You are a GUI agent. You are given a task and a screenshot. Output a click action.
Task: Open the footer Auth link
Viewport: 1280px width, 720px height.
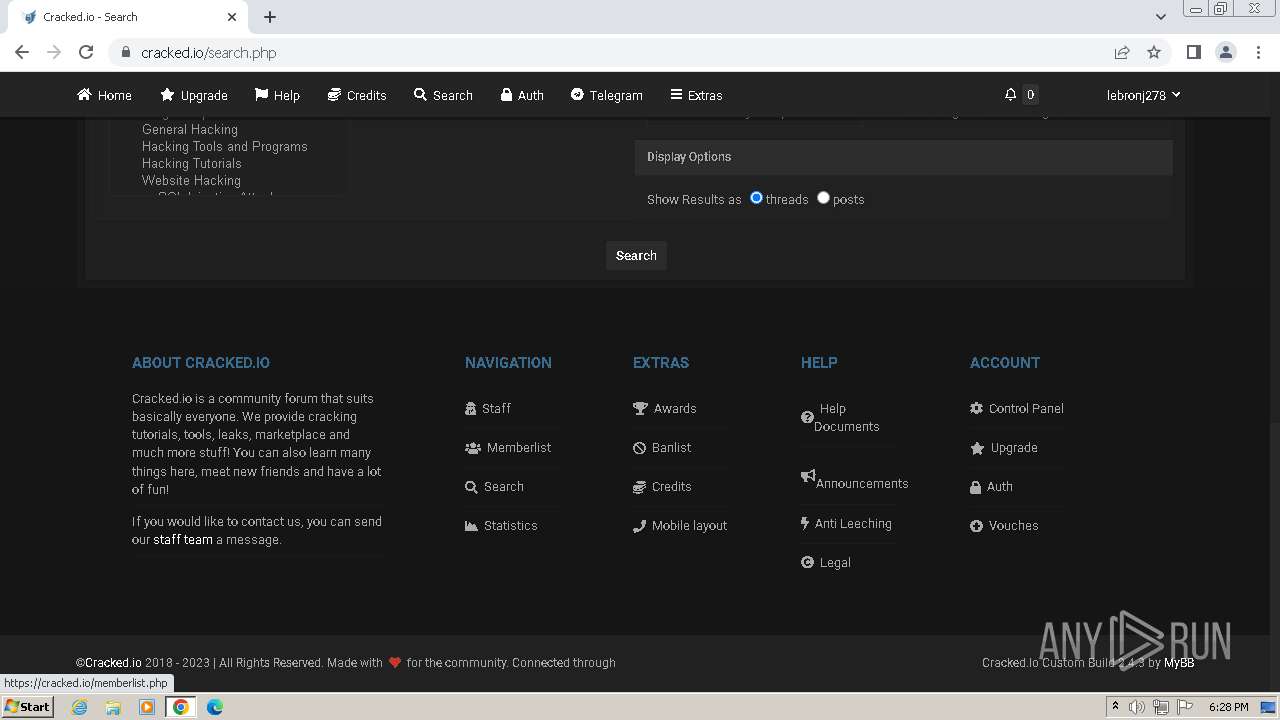(991, 486)
